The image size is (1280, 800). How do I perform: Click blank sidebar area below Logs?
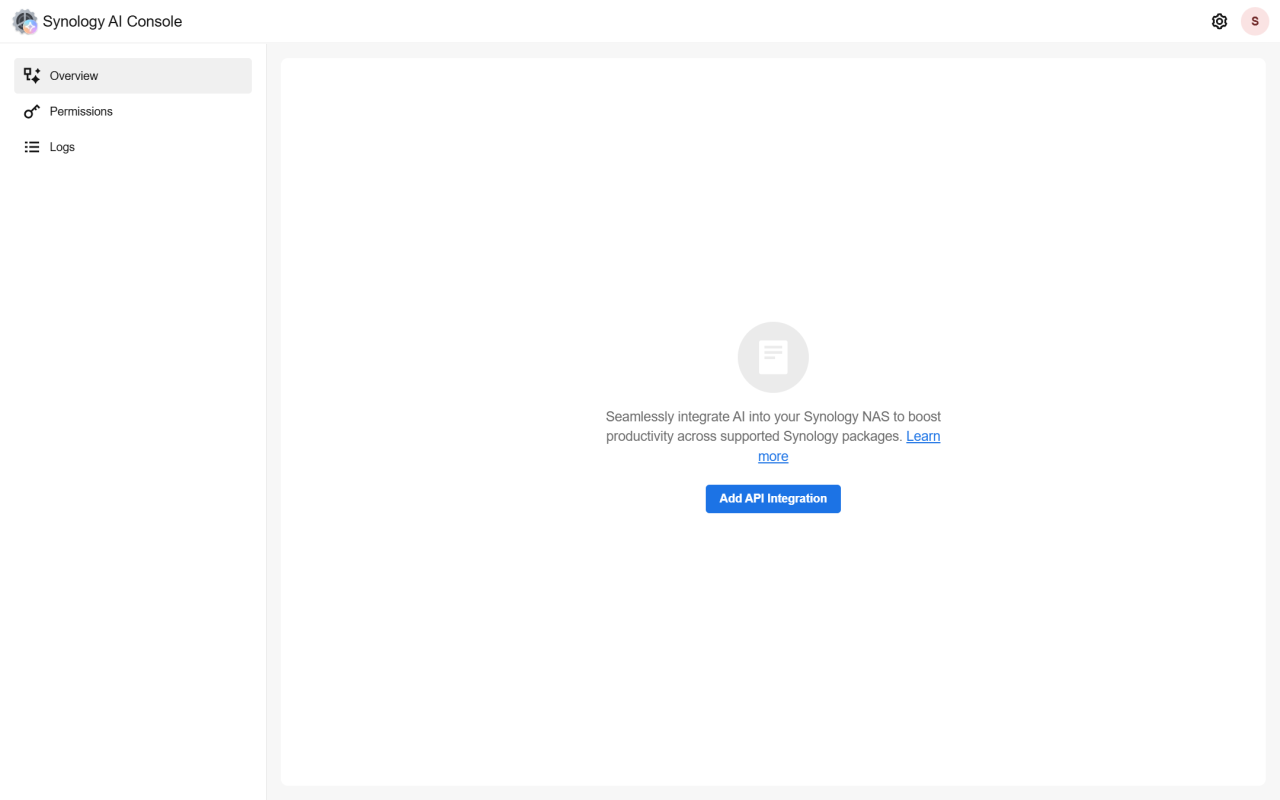click(133, 450)
